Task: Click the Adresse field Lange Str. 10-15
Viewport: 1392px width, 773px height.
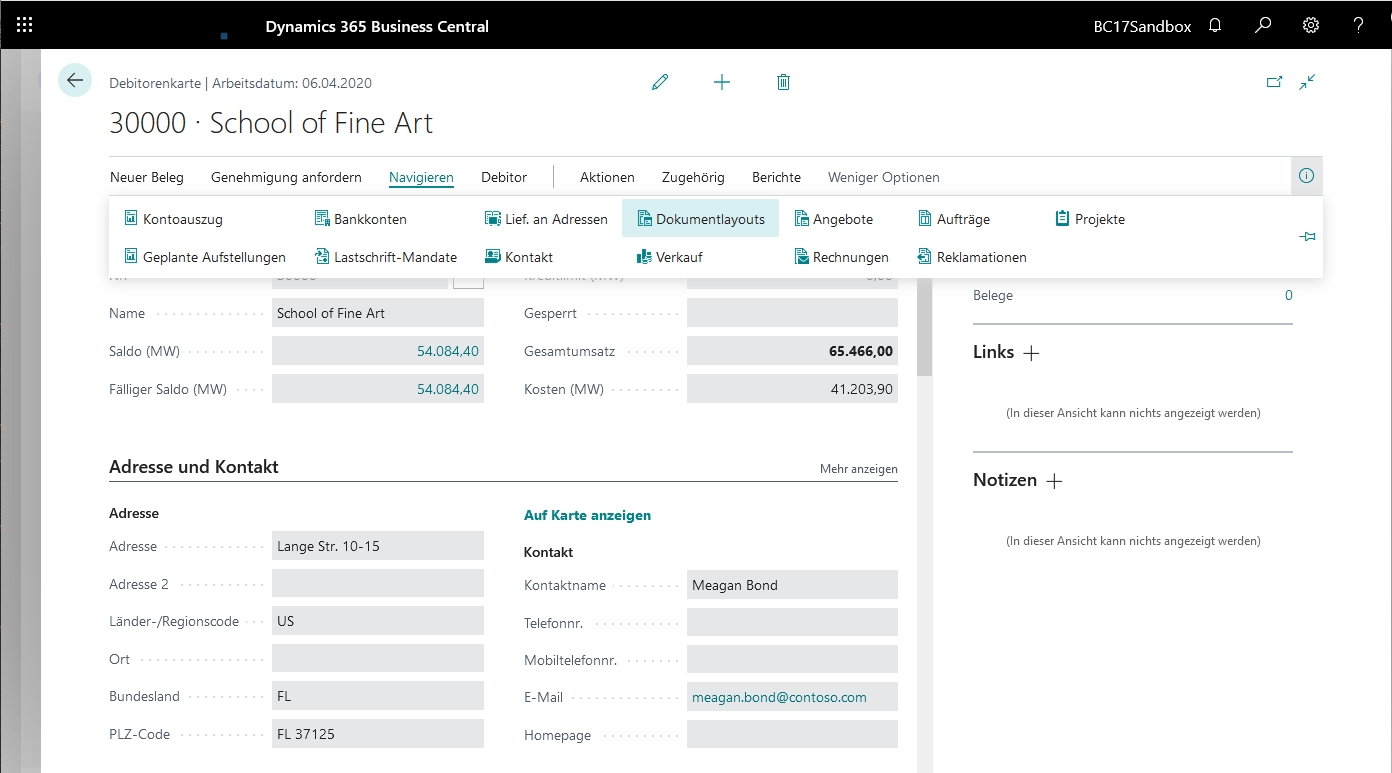Action: click(x=378, y=546)
